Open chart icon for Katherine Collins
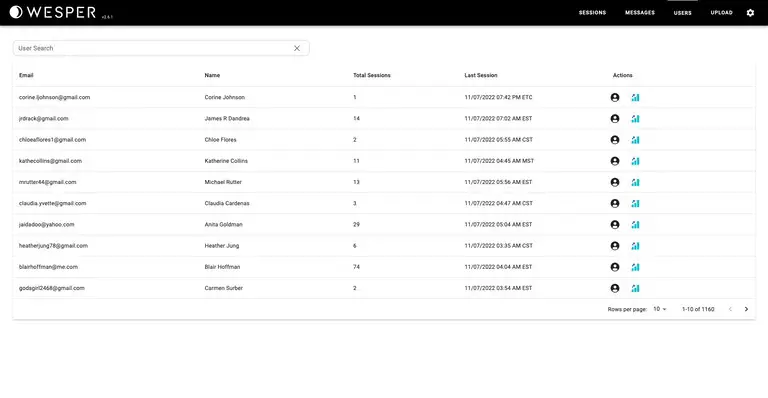The height and width of the screenshot is (398, 768). [x=635, y=161]
